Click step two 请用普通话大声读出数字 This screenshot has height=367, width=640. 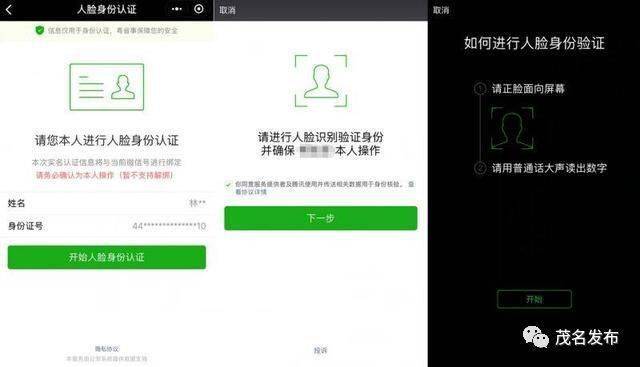[x=549, y=168]
